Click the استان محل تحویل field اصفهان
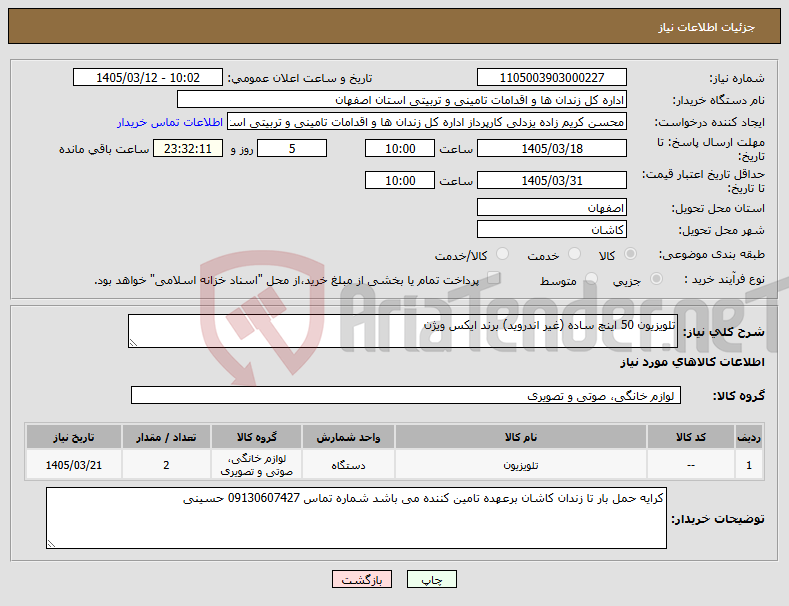This screenshot has height=606, width=789. coord(552,207)
